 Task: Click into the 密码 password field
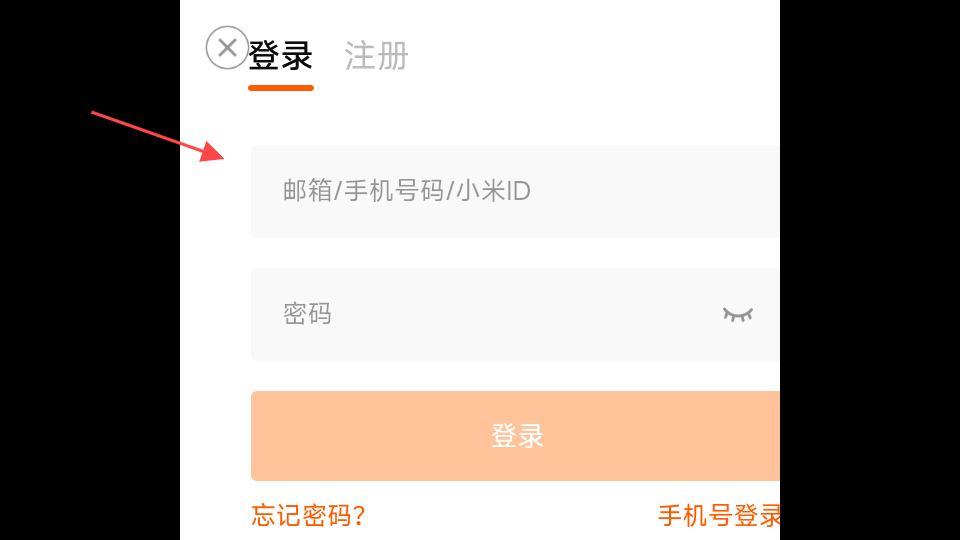click(x=516, y=314)
